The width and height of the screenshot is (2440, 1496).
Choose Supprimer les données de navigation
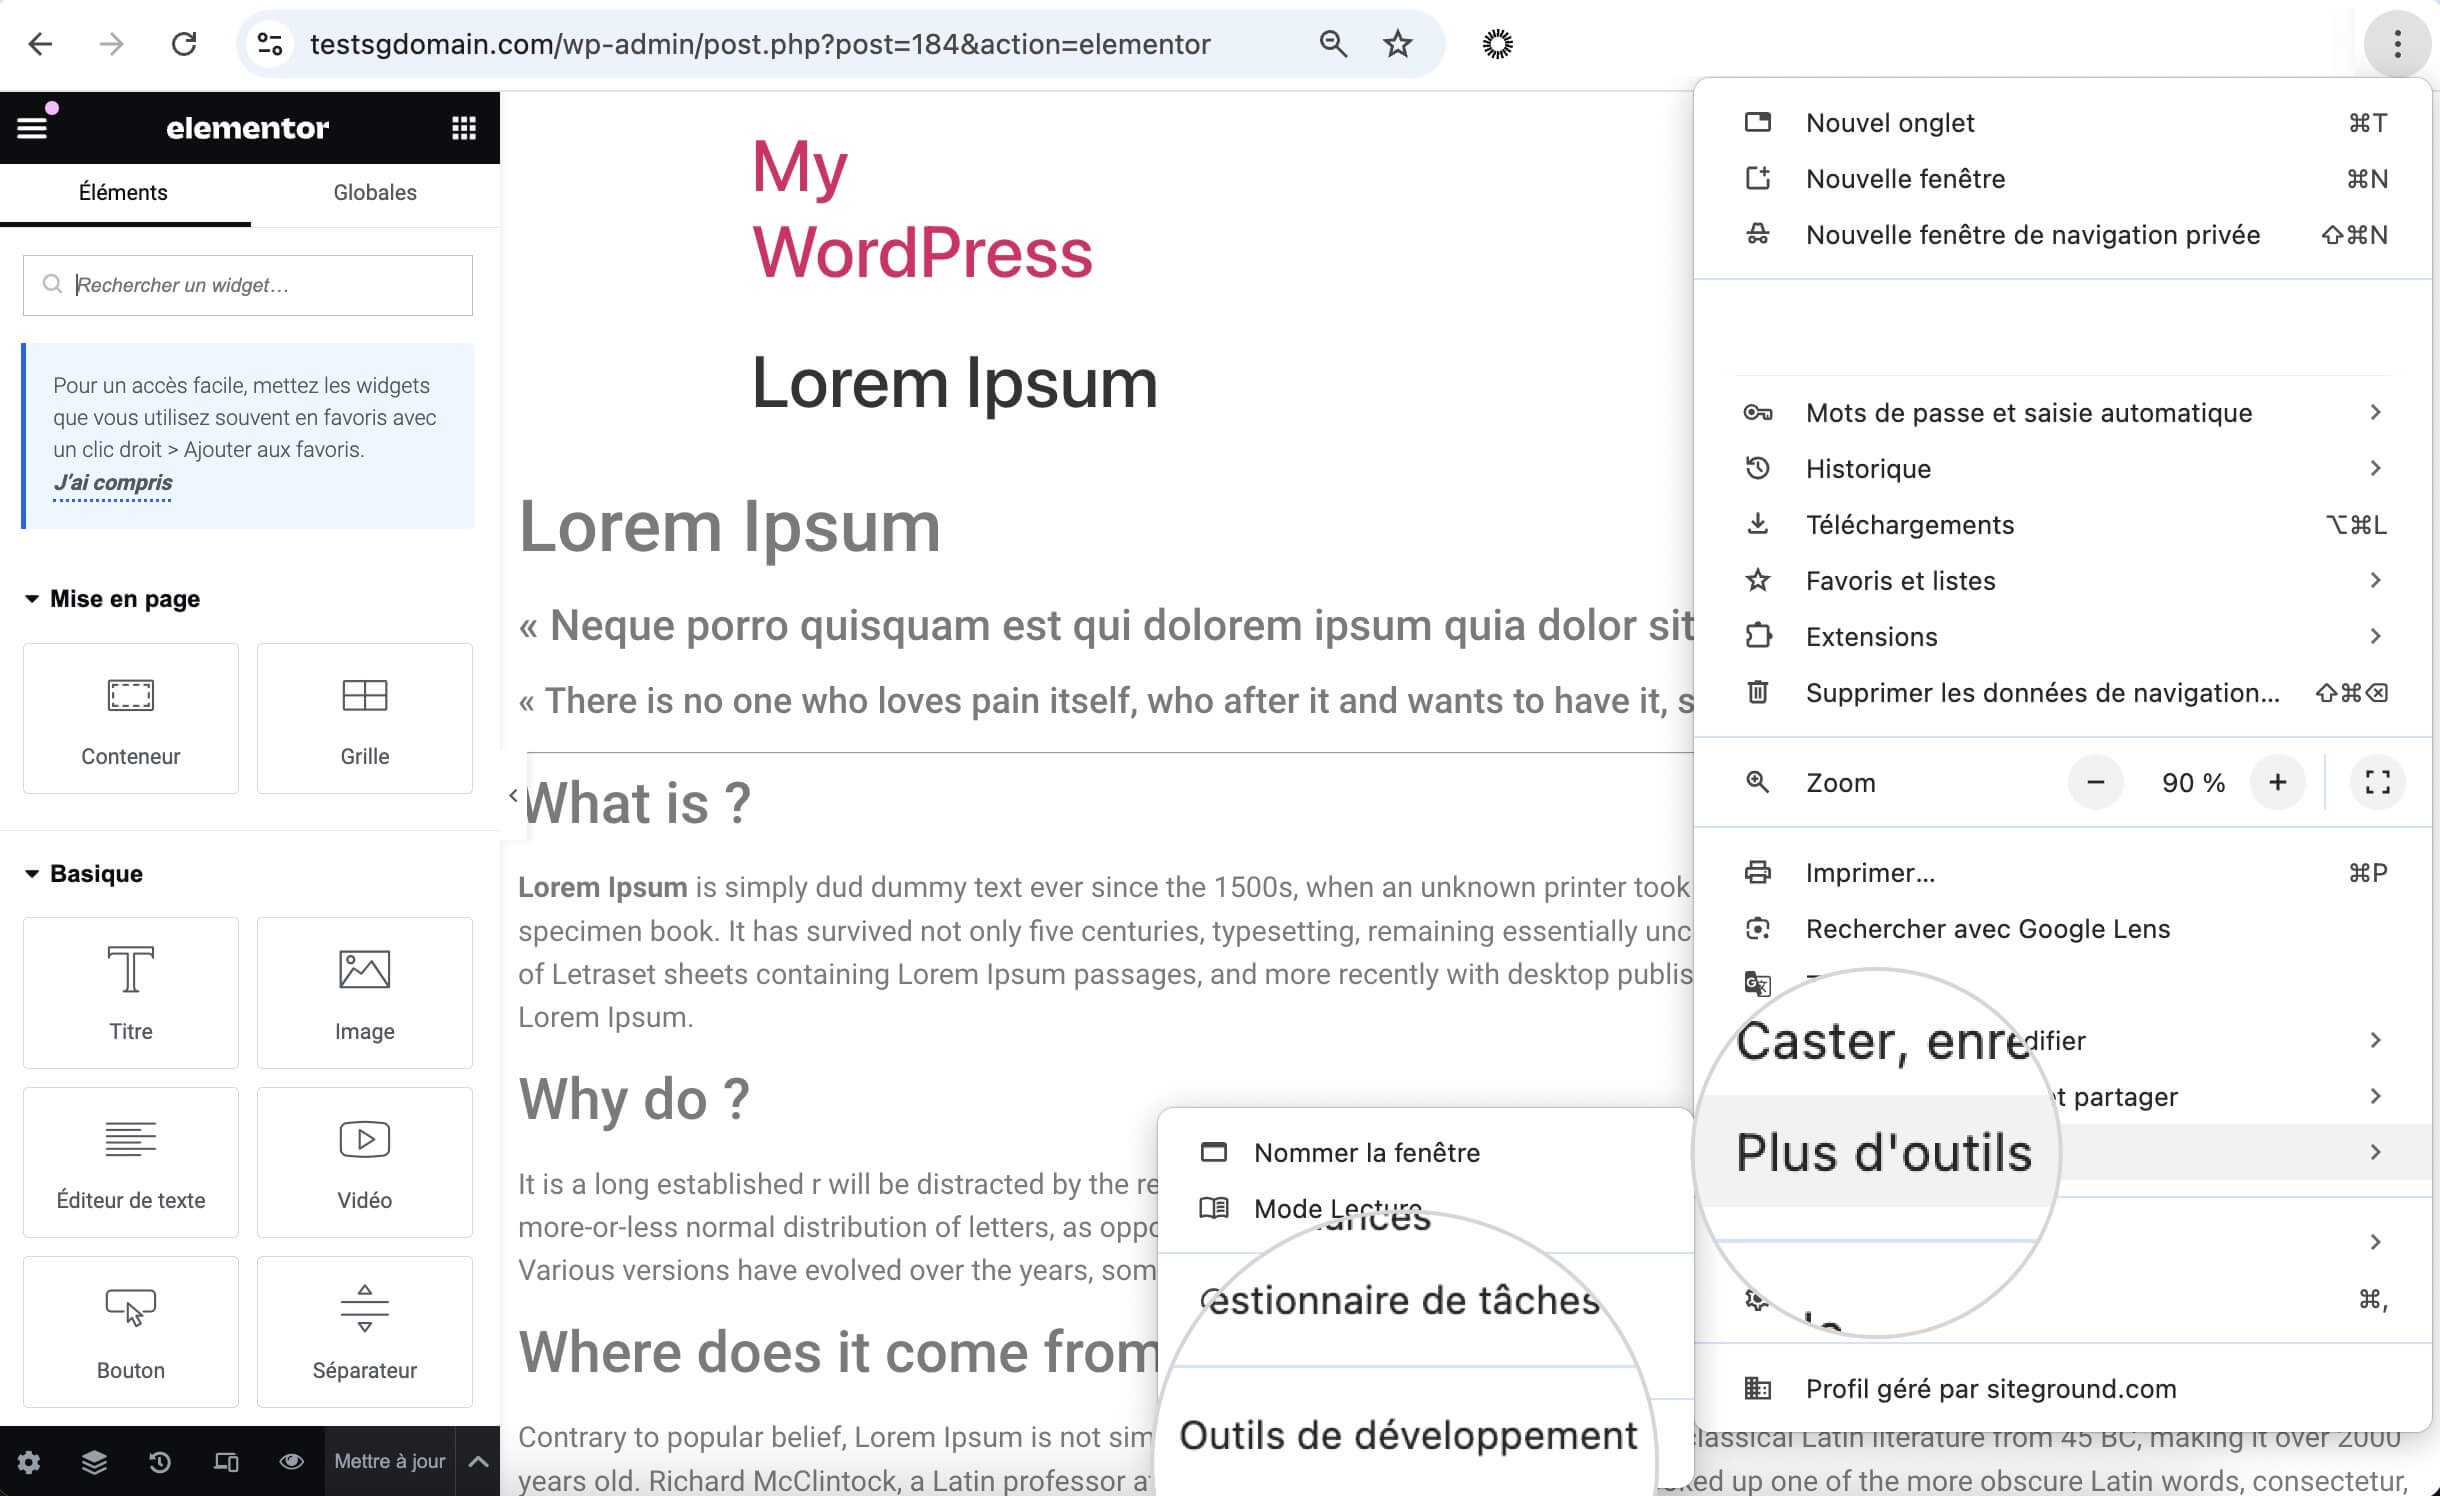tap(2063, 693)
